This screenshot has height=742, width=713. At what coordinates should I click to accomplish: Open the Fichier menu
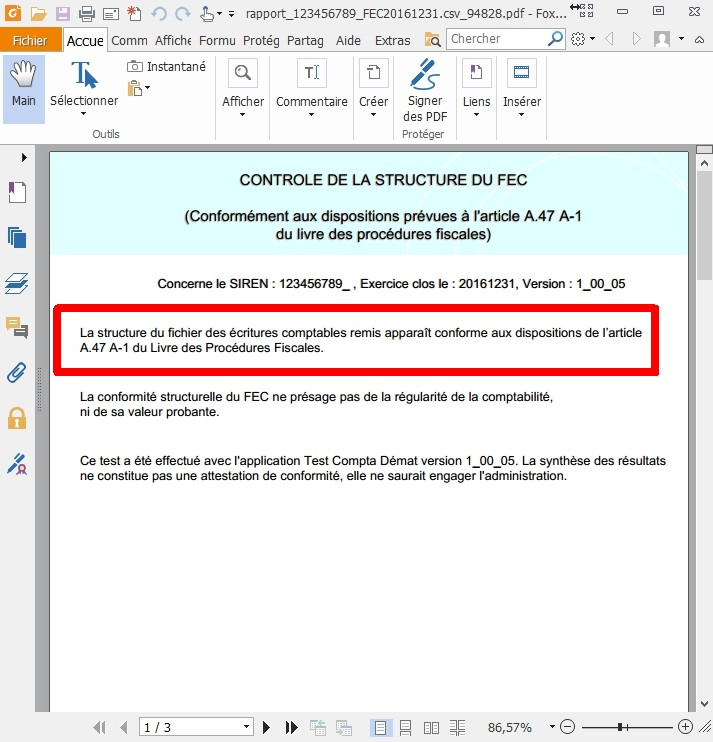point(30,41)
